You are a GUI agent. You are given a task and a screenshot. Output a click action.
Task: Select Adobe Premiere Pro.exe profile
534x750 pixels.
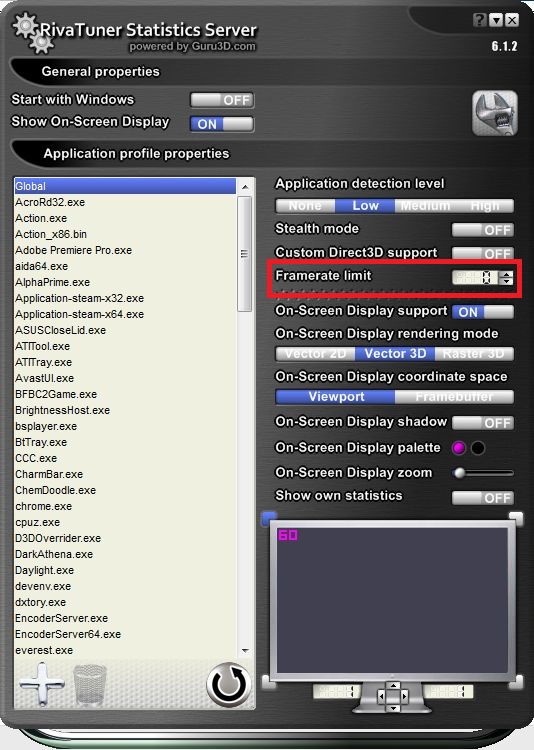point(125,250)
